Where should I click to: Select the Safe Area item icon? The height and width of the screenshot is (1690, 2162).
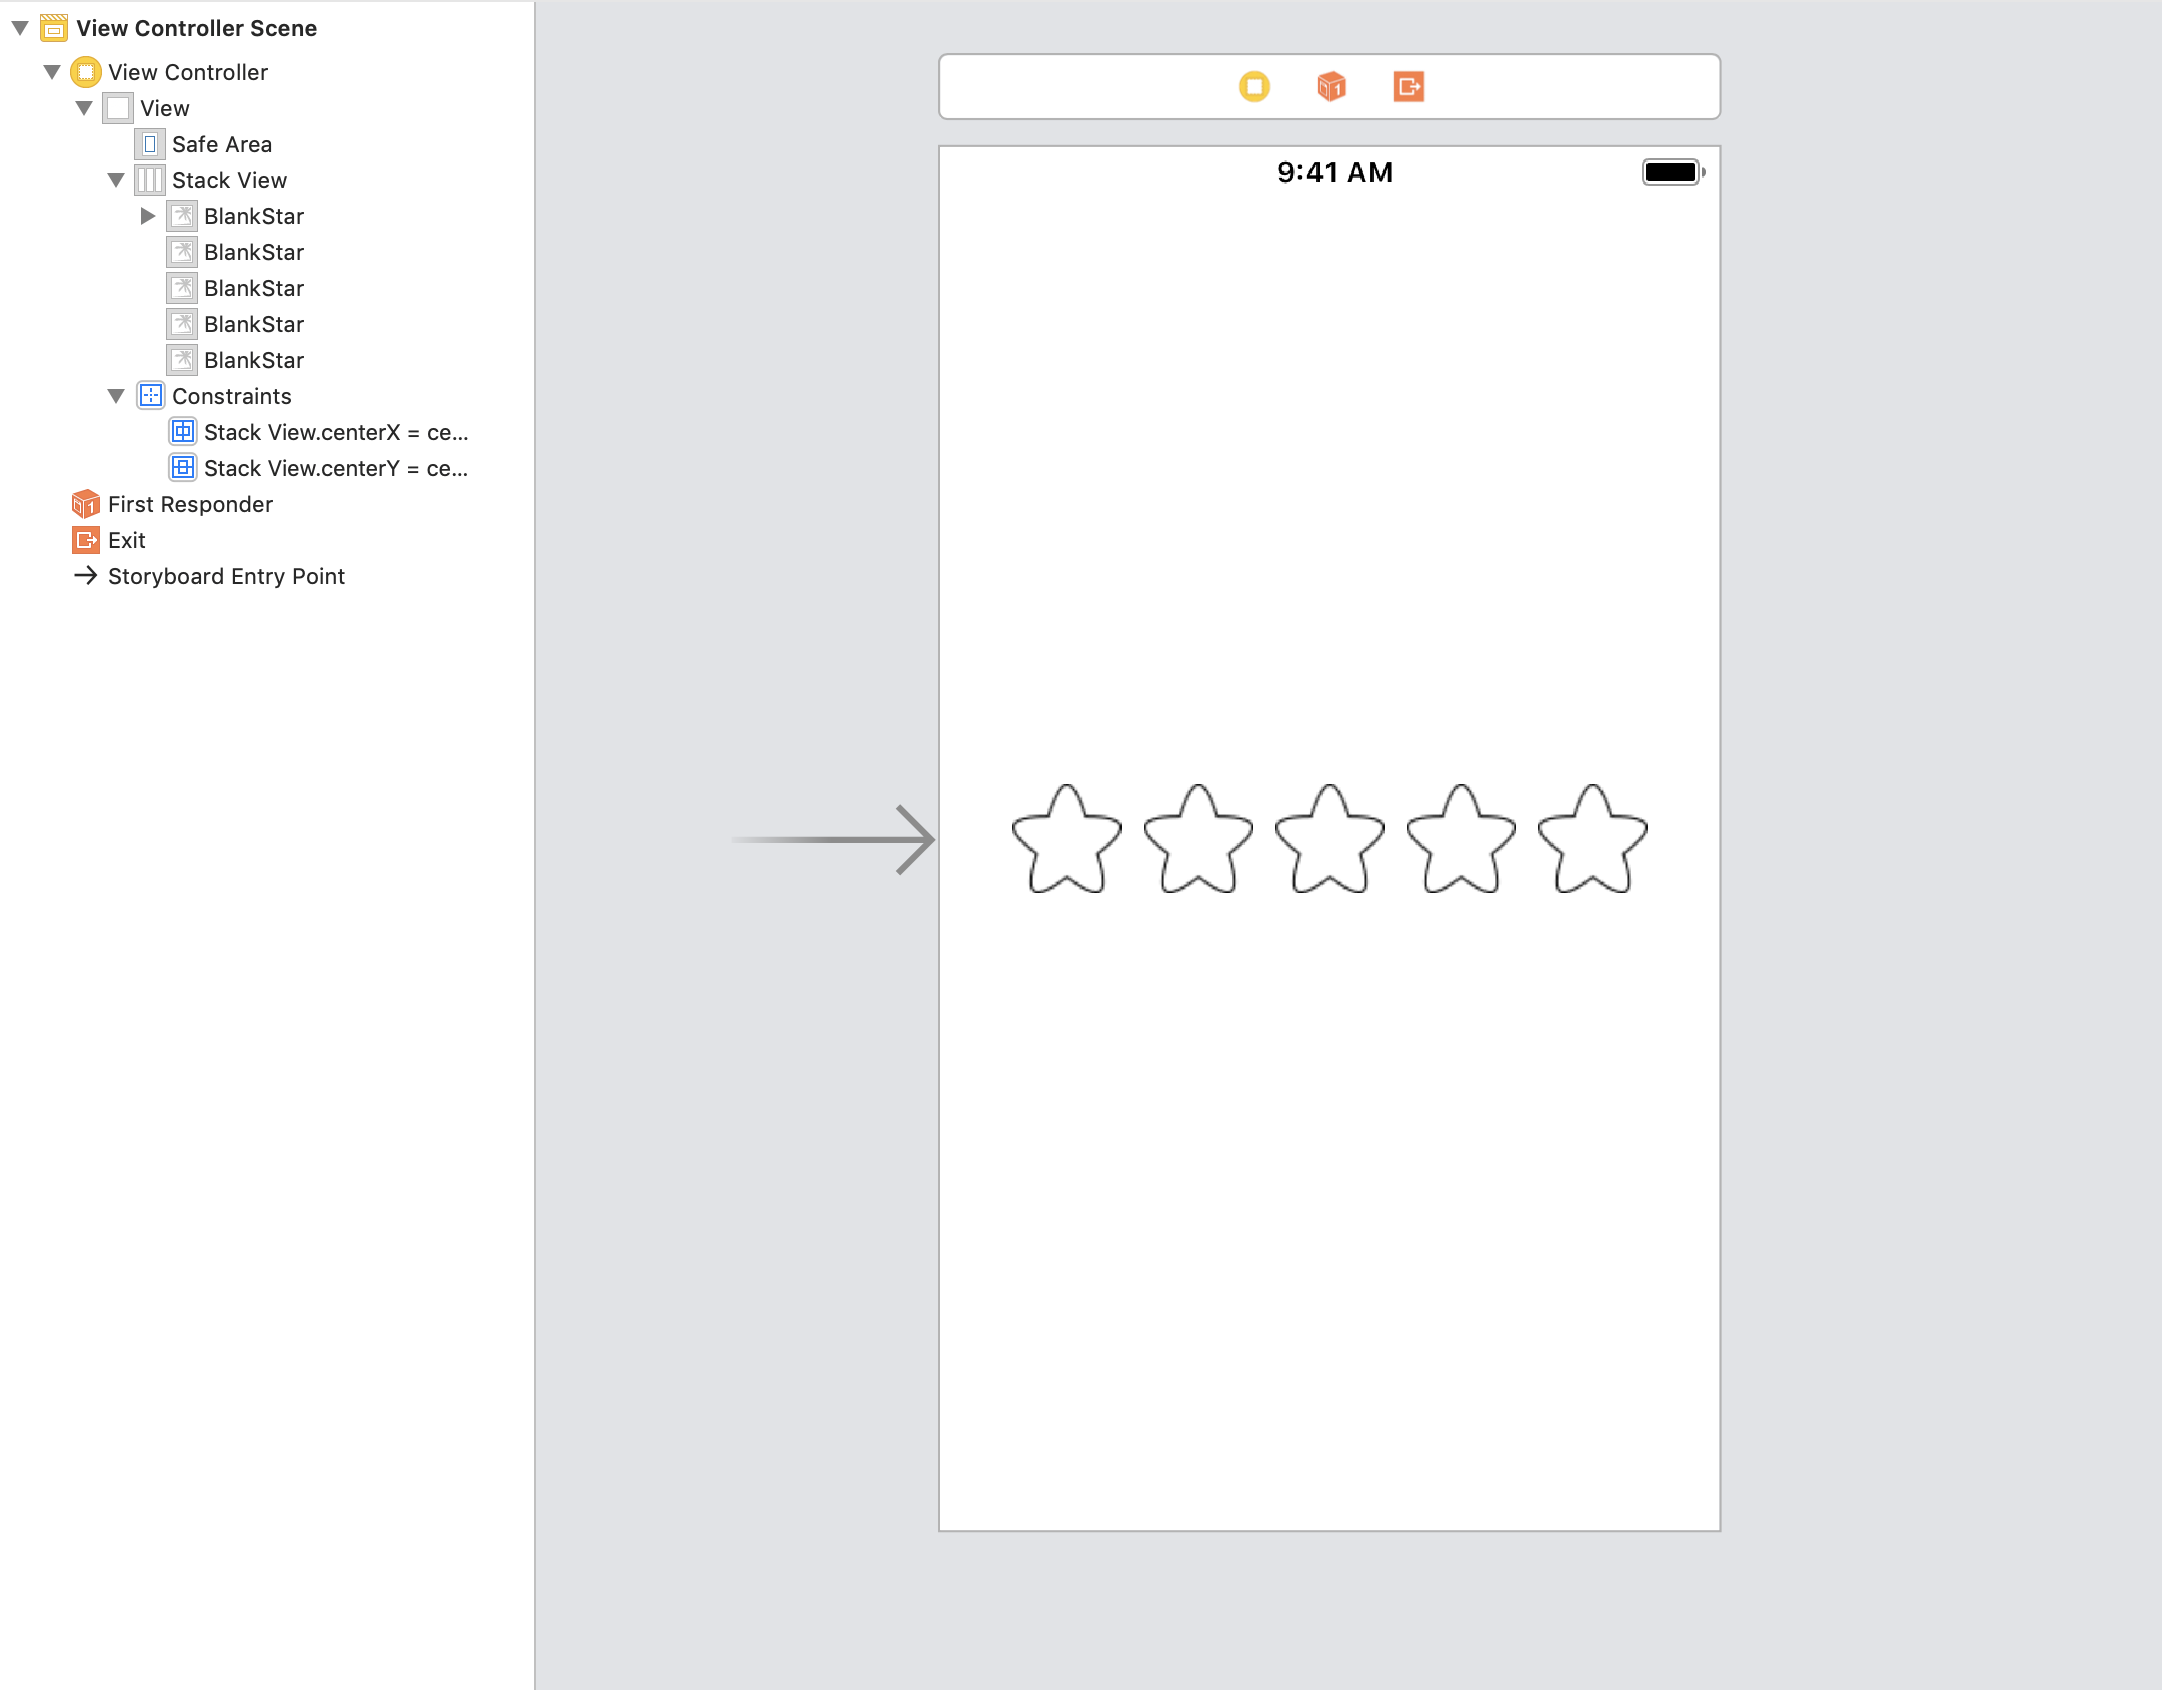point(150,144)
